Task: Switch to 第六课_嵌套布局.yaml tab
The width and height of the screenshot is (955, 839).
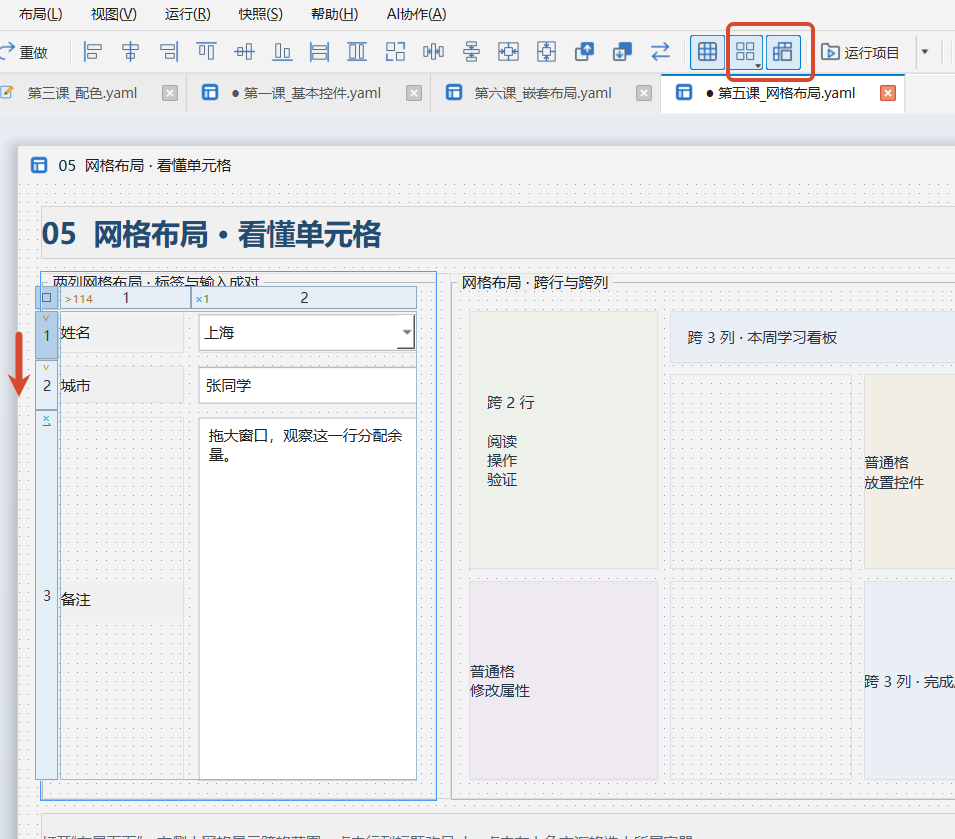Action: pos(543,93)
